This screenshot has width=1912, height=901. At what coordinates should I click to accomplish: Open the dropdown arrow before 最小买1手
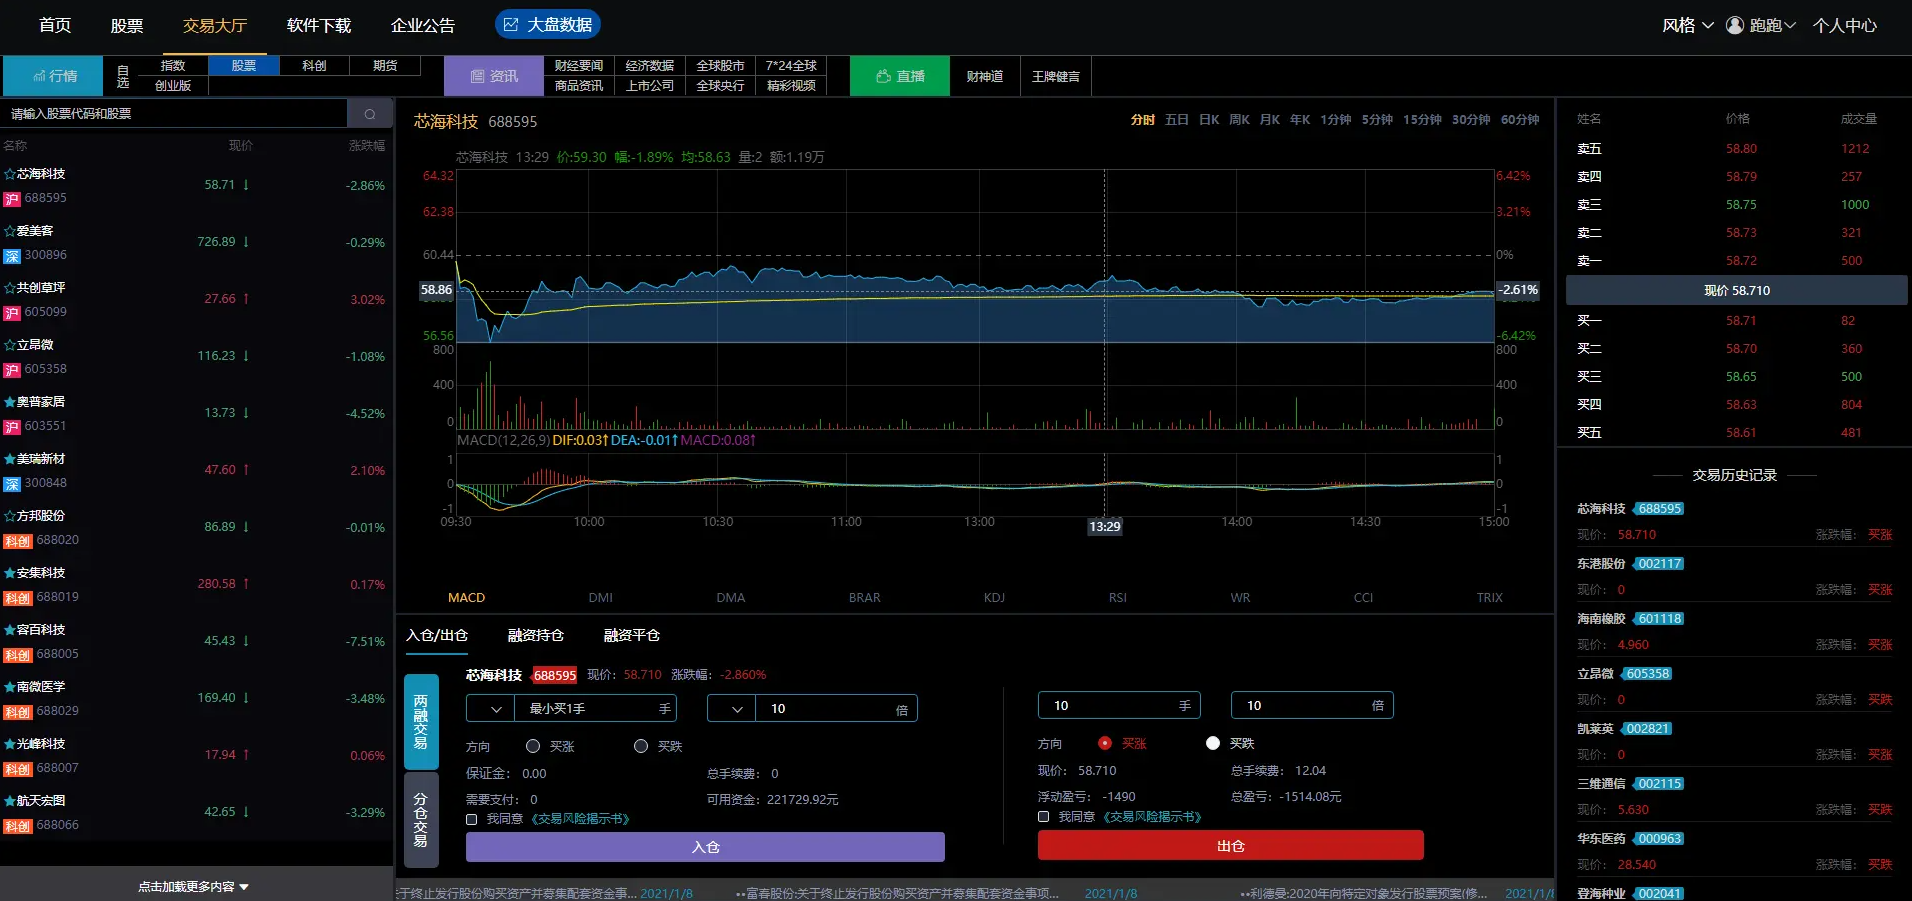[x=495, y=709]
